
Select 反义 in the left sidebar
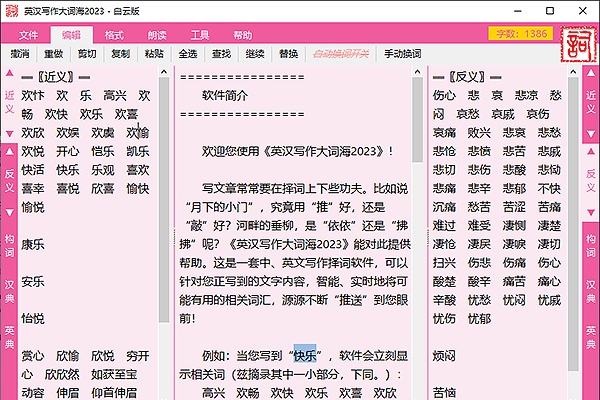coord(10,181)
